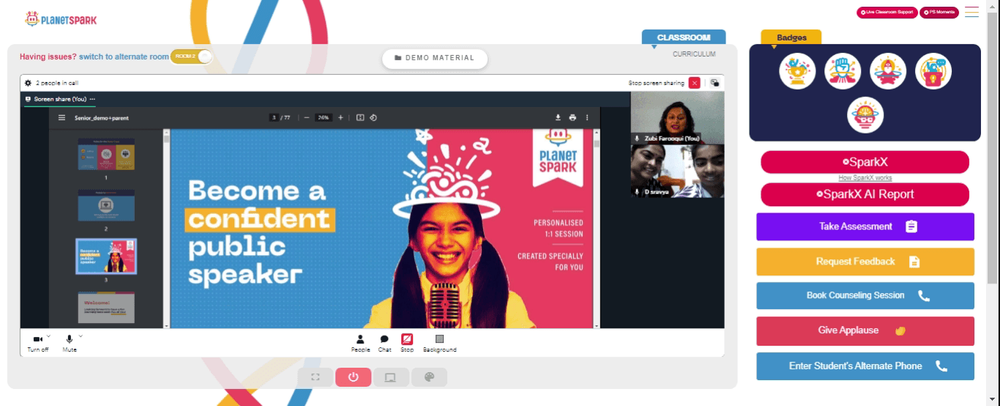1000x406 pixels.
Task: Click Request Feedback button
Action: pos(865,261)
